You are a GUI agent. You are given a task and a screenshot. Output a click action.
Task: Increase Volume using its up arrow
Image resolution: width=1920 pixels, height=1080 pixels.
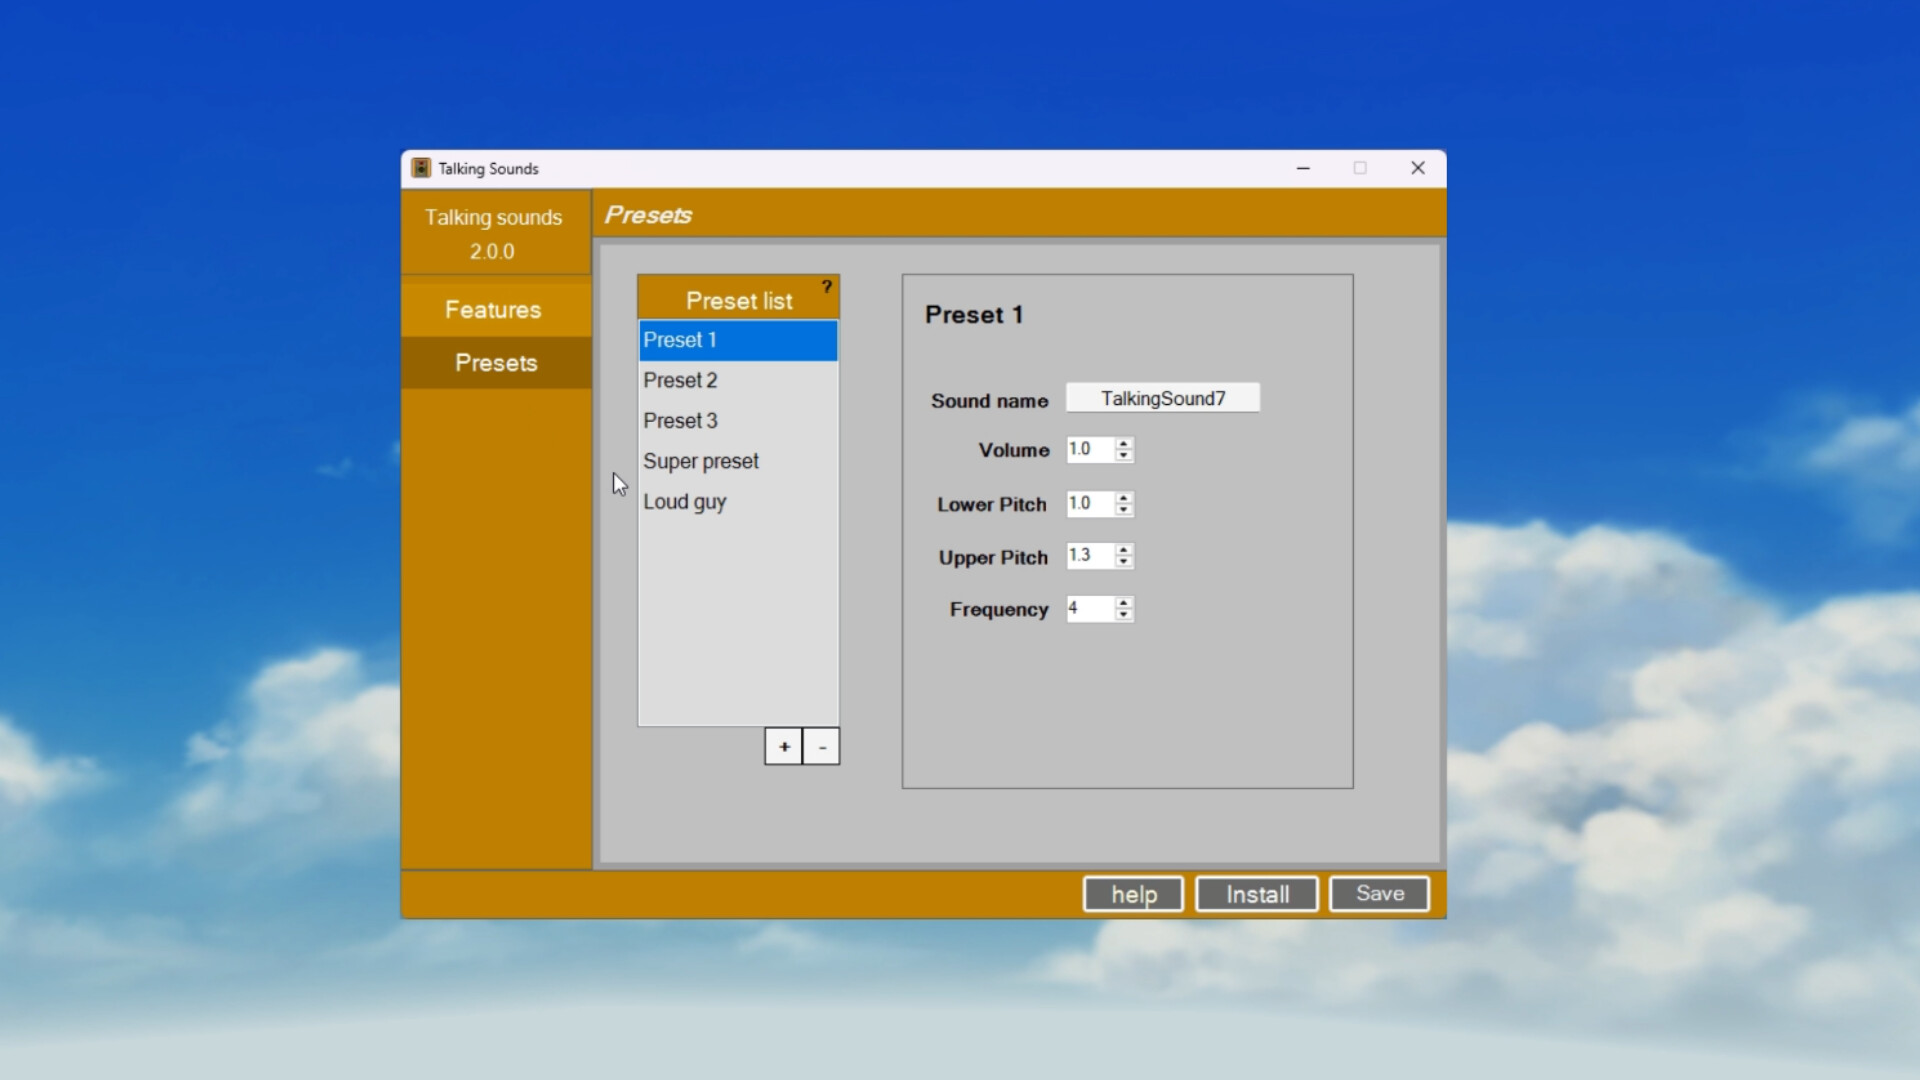click(1124, 444)
